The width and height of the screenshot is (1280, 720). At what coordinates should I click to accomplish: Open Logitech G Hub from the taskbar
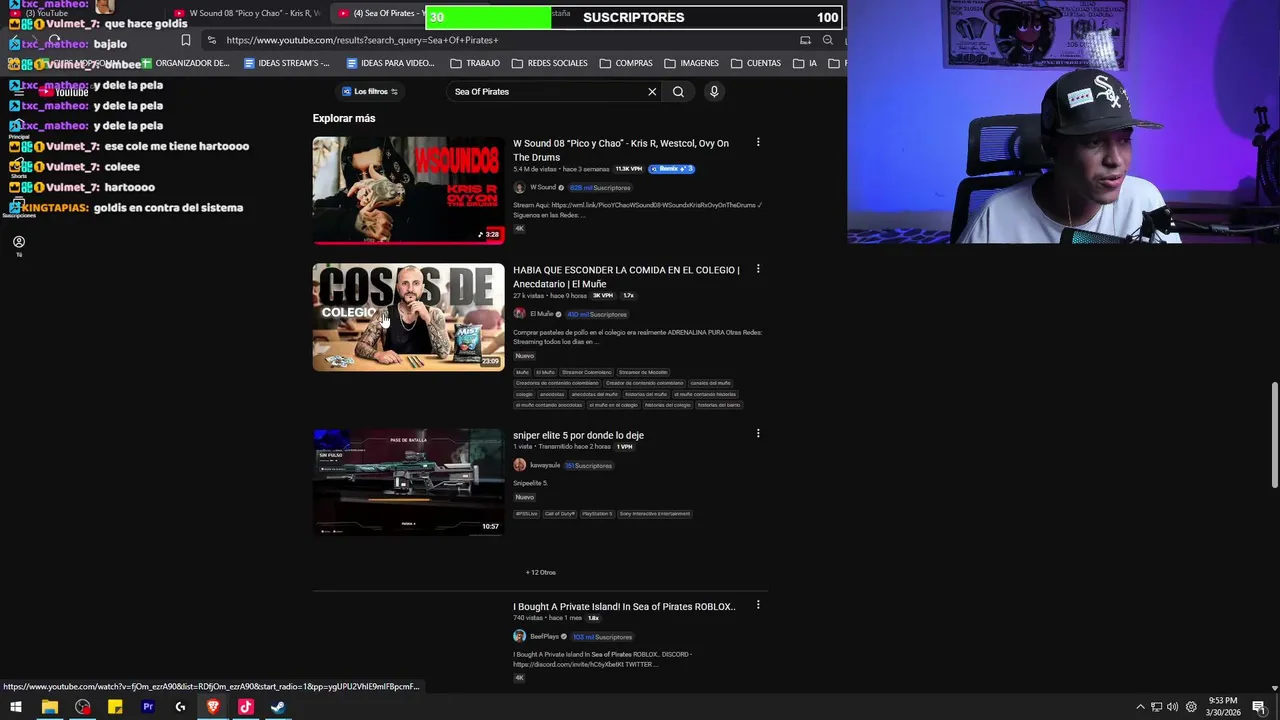[180, 707]
